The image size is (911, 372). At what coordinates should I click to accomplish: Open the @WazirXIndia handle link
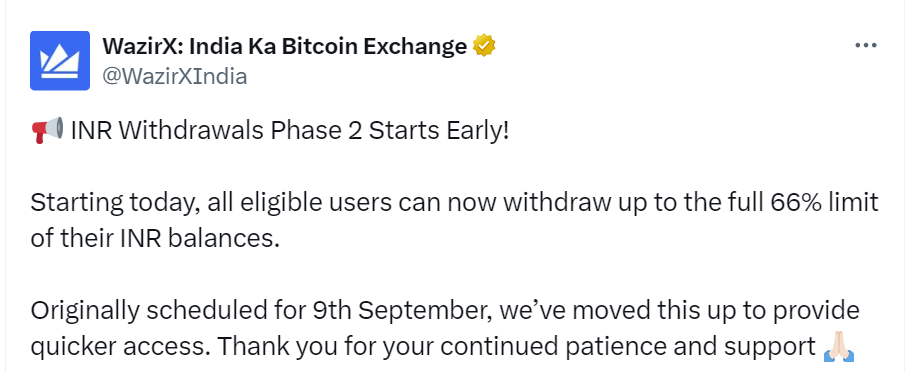[x=174, y=76]
